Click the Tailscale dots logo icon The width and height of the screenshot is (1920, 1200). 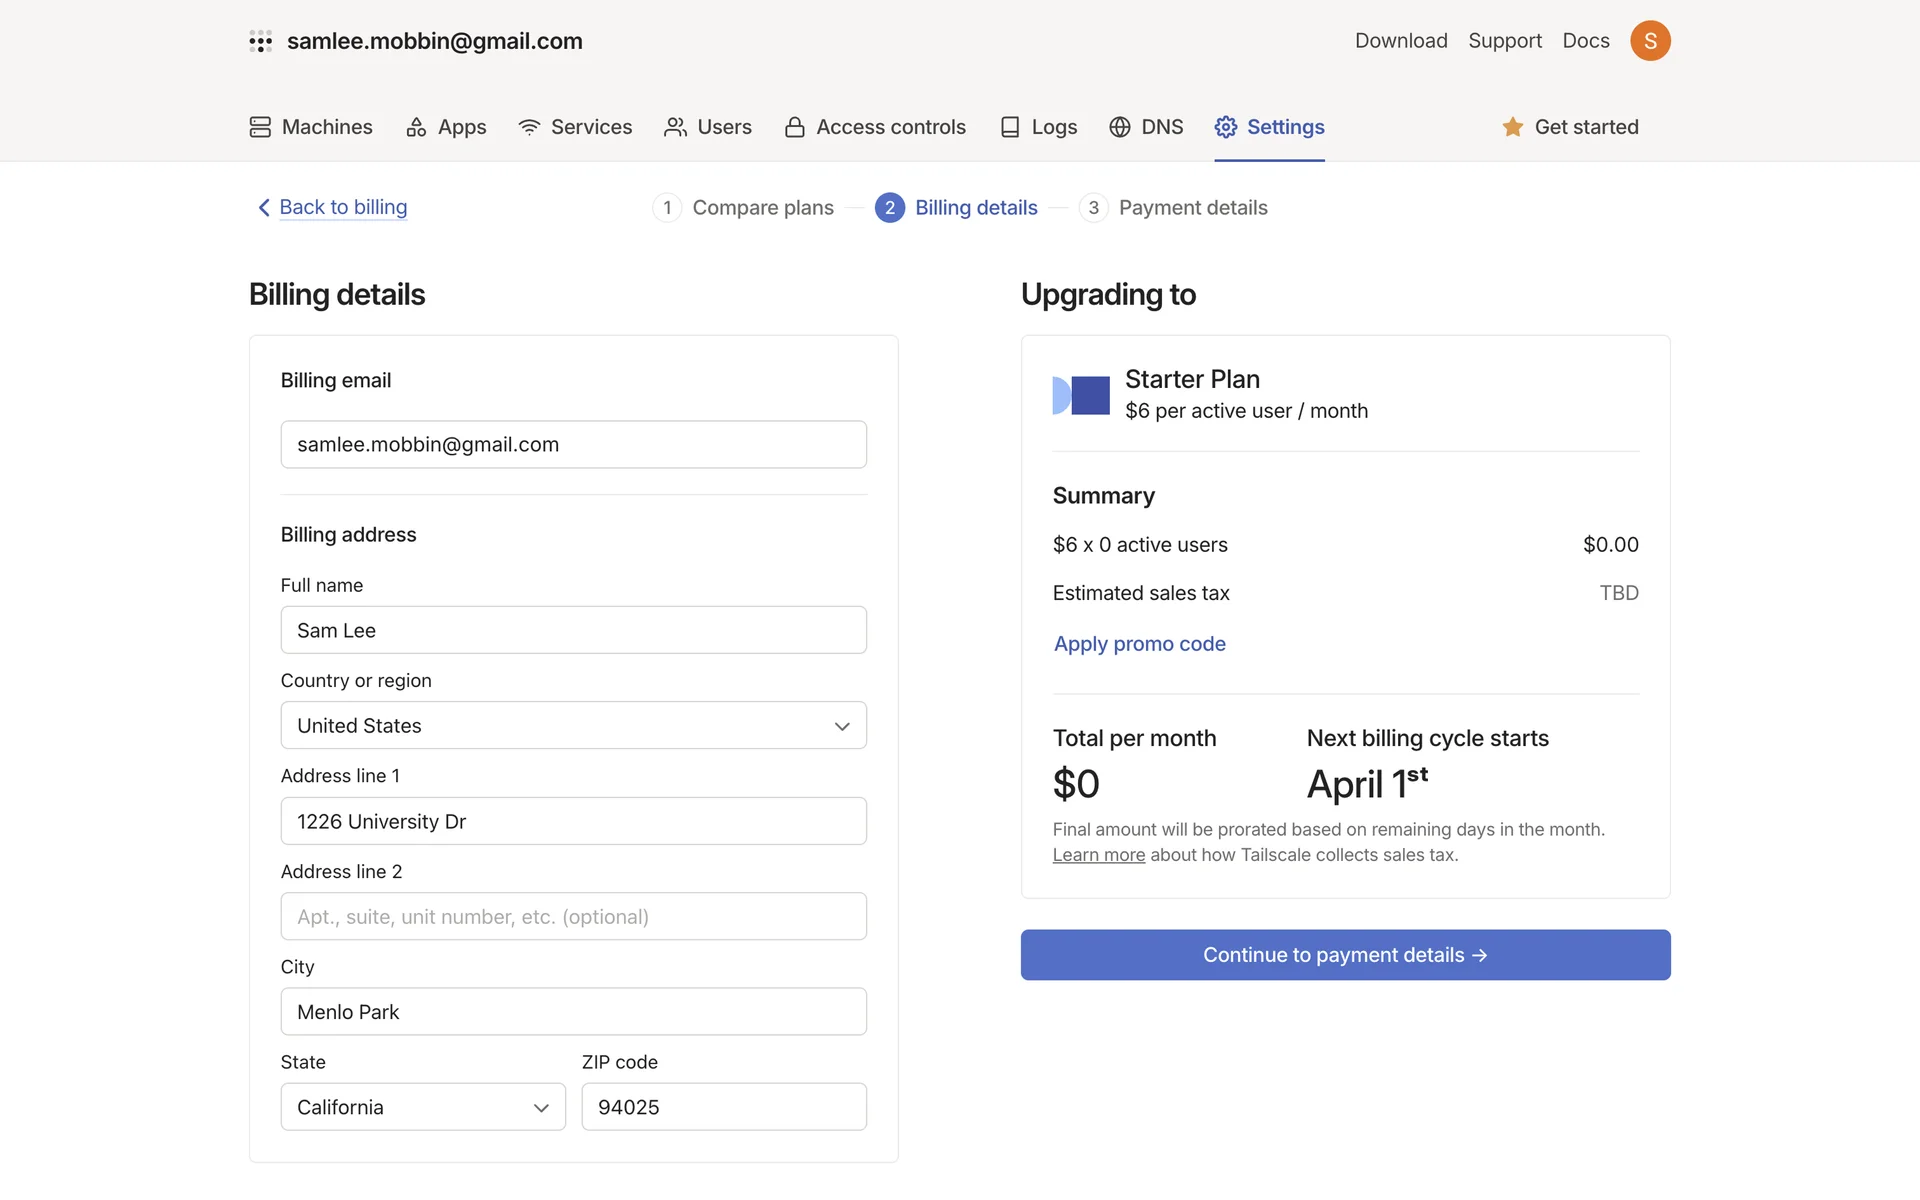click(x=260, y=41)
